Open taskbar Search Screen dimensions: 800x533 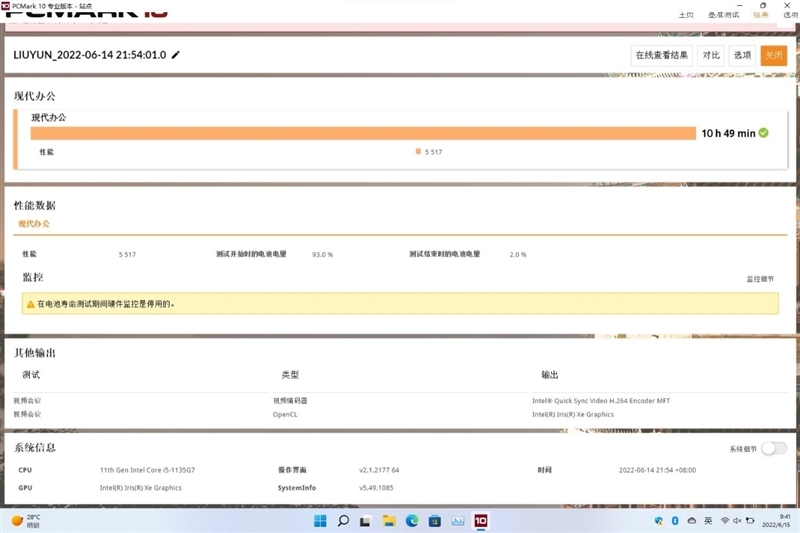(x=343, y=521)
